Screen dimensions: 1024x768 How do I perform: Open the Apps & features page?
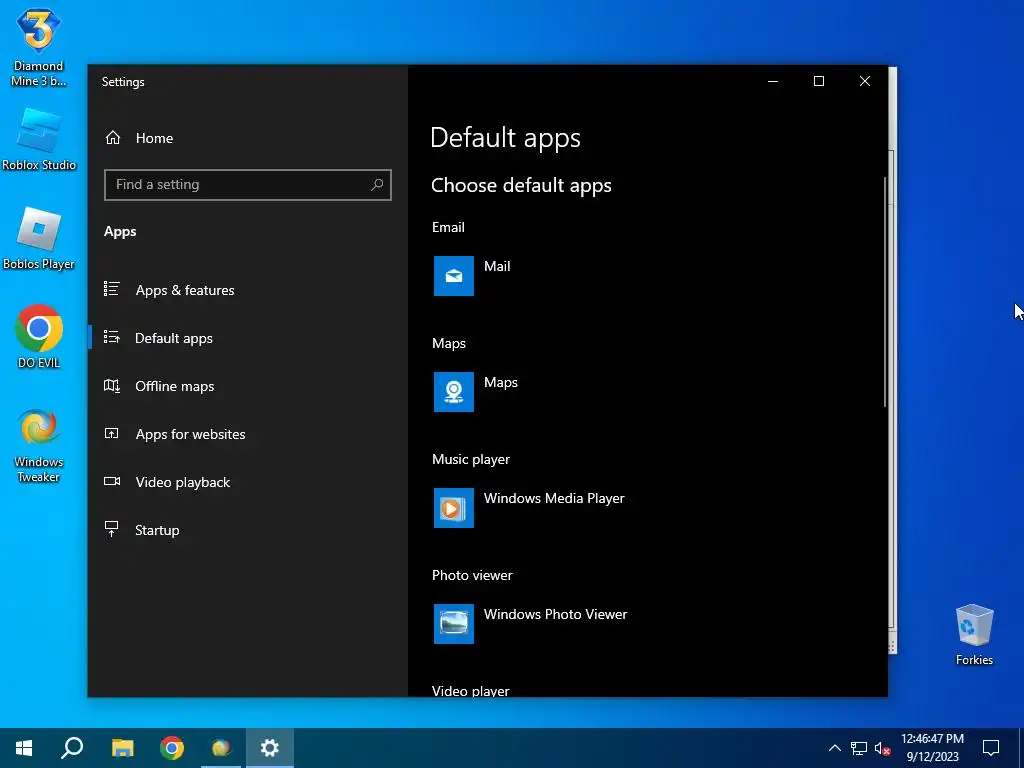click(248, 290)
